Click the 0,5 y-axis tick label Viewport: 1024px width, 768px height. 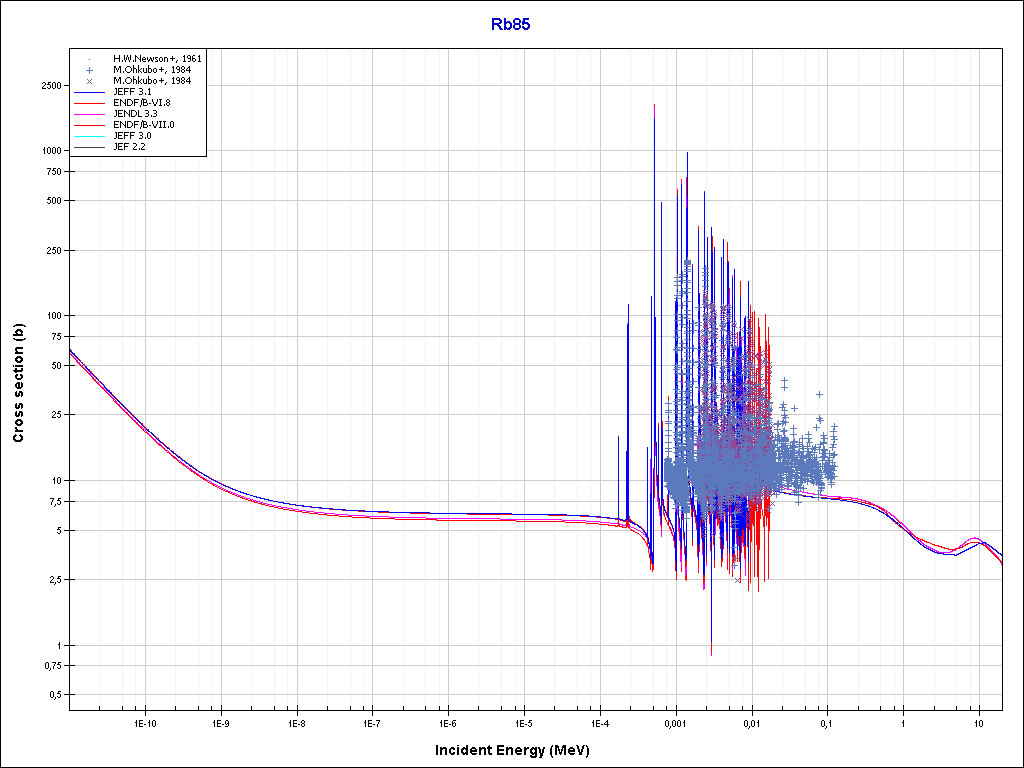(x=55, y=694)
